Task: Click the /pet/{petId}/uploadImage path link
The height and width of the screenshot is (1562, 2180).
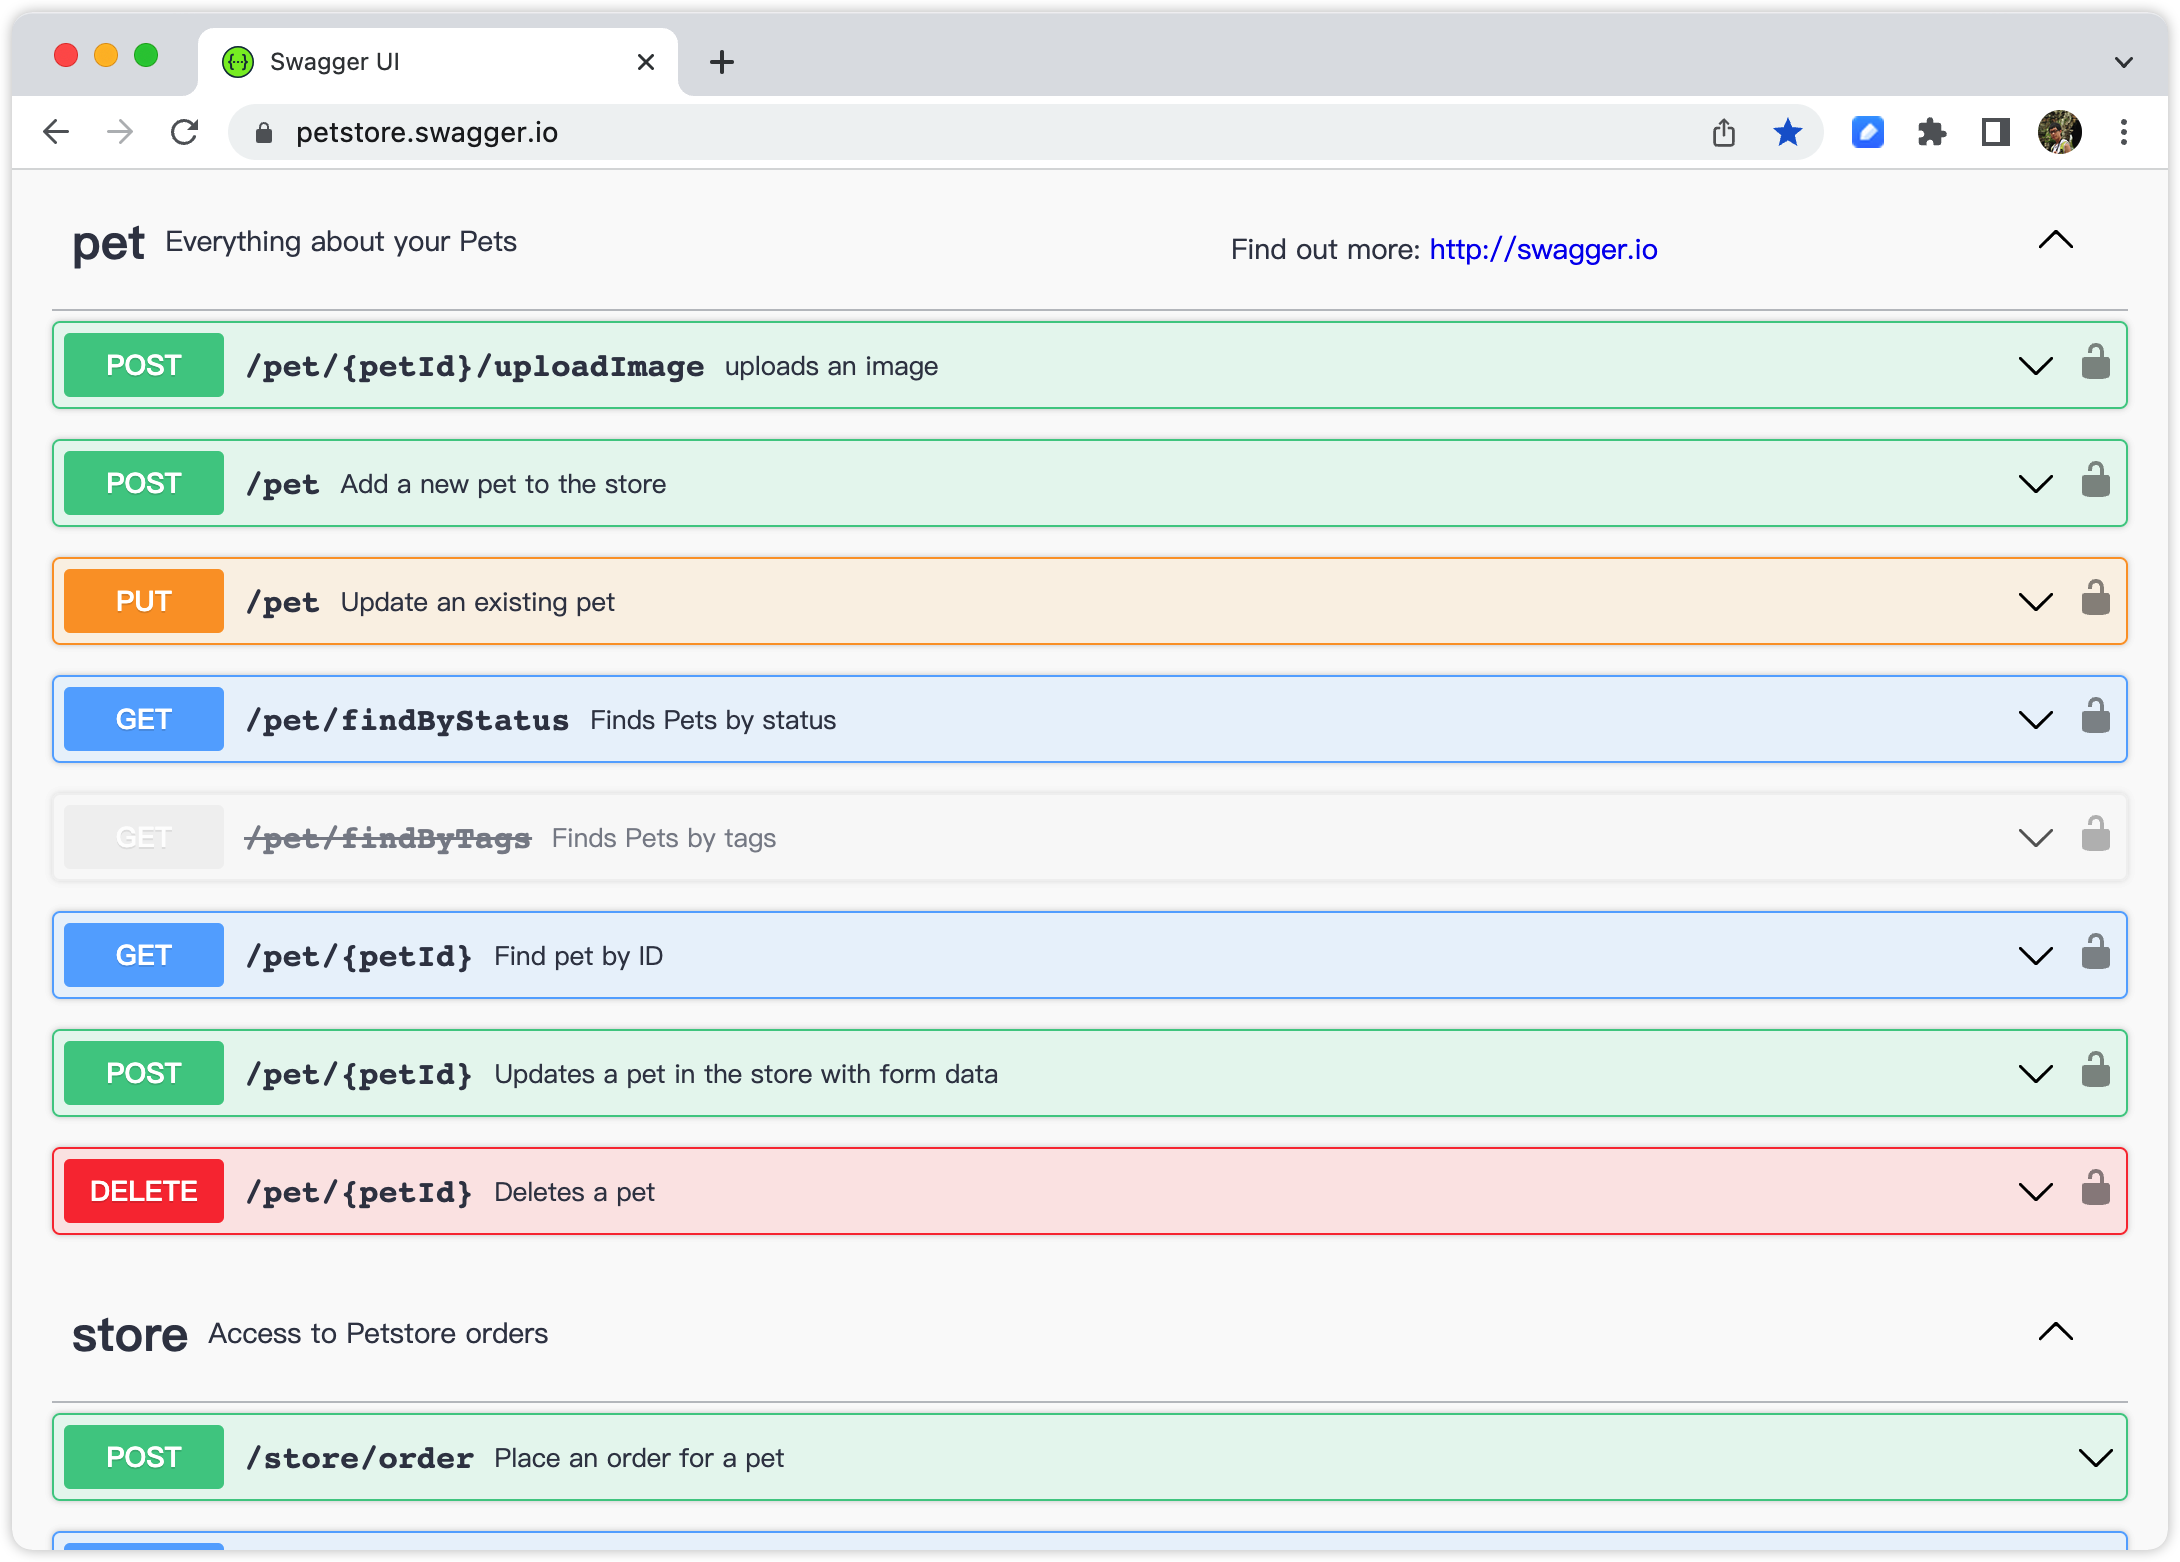Action: [475, 367]
